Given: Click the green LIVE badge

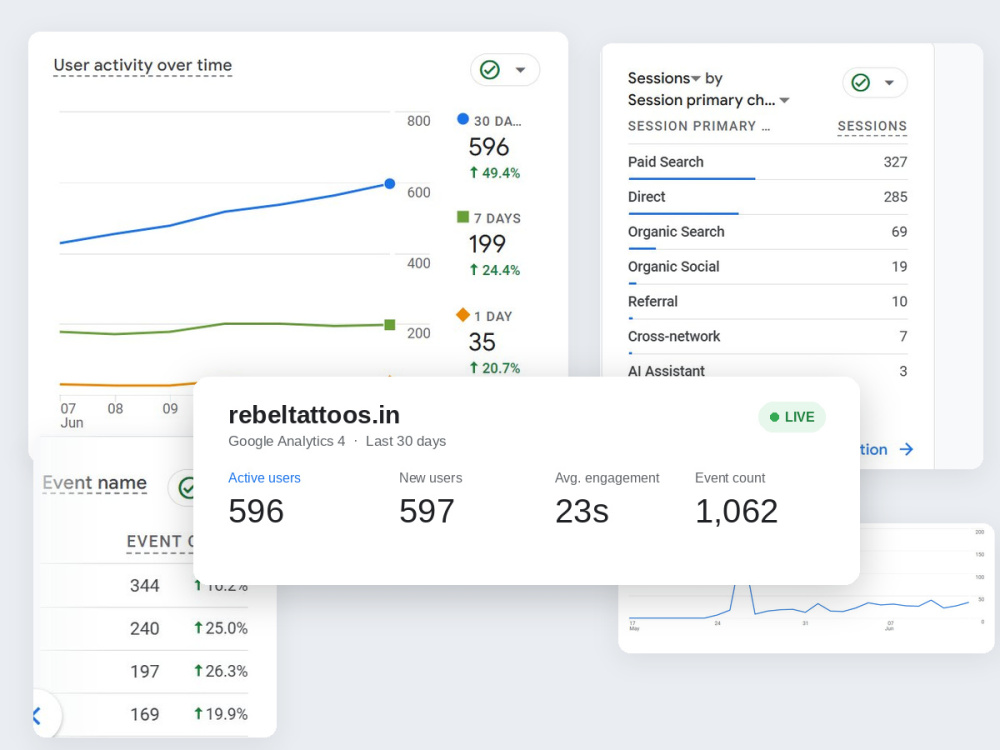Looking at the screenshot, I should click(791, 417).
